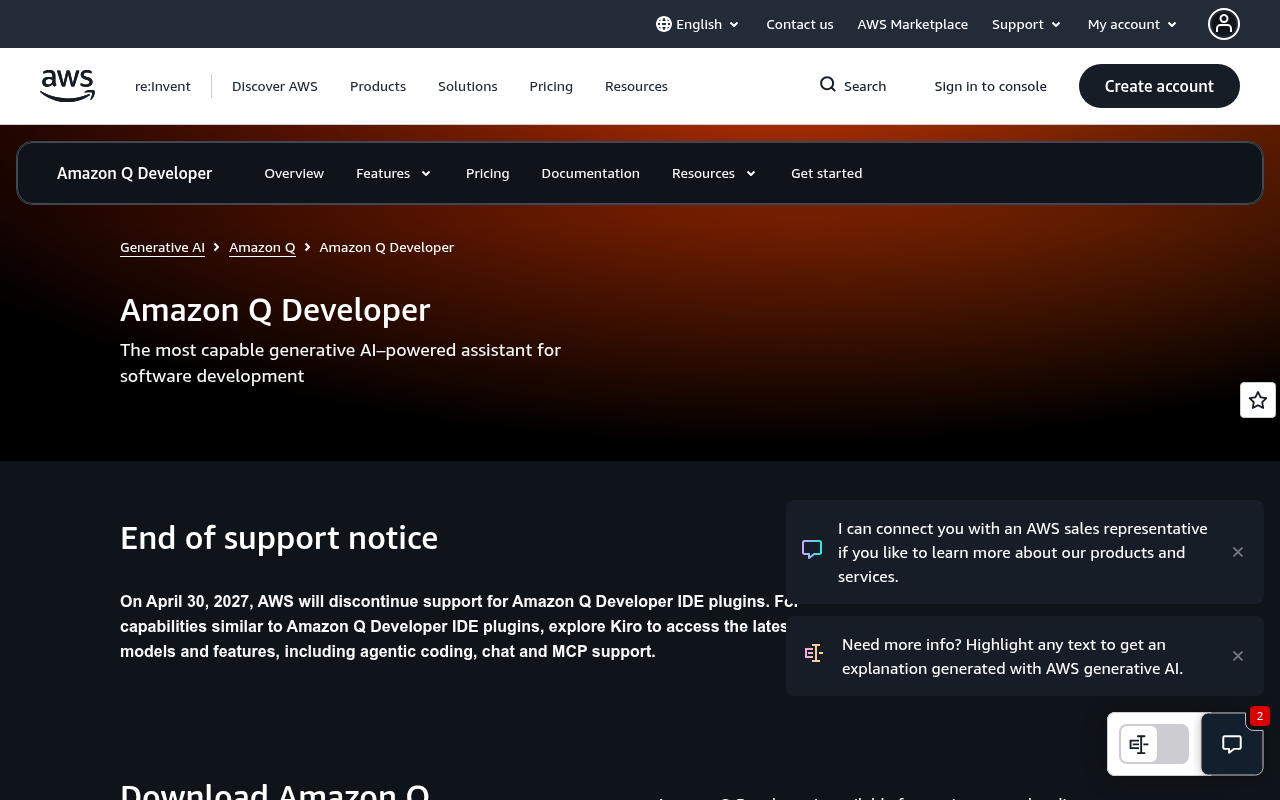Expand the My account dropdown
Screen dimensions: 1280x800
click(x=1133, y=24)
